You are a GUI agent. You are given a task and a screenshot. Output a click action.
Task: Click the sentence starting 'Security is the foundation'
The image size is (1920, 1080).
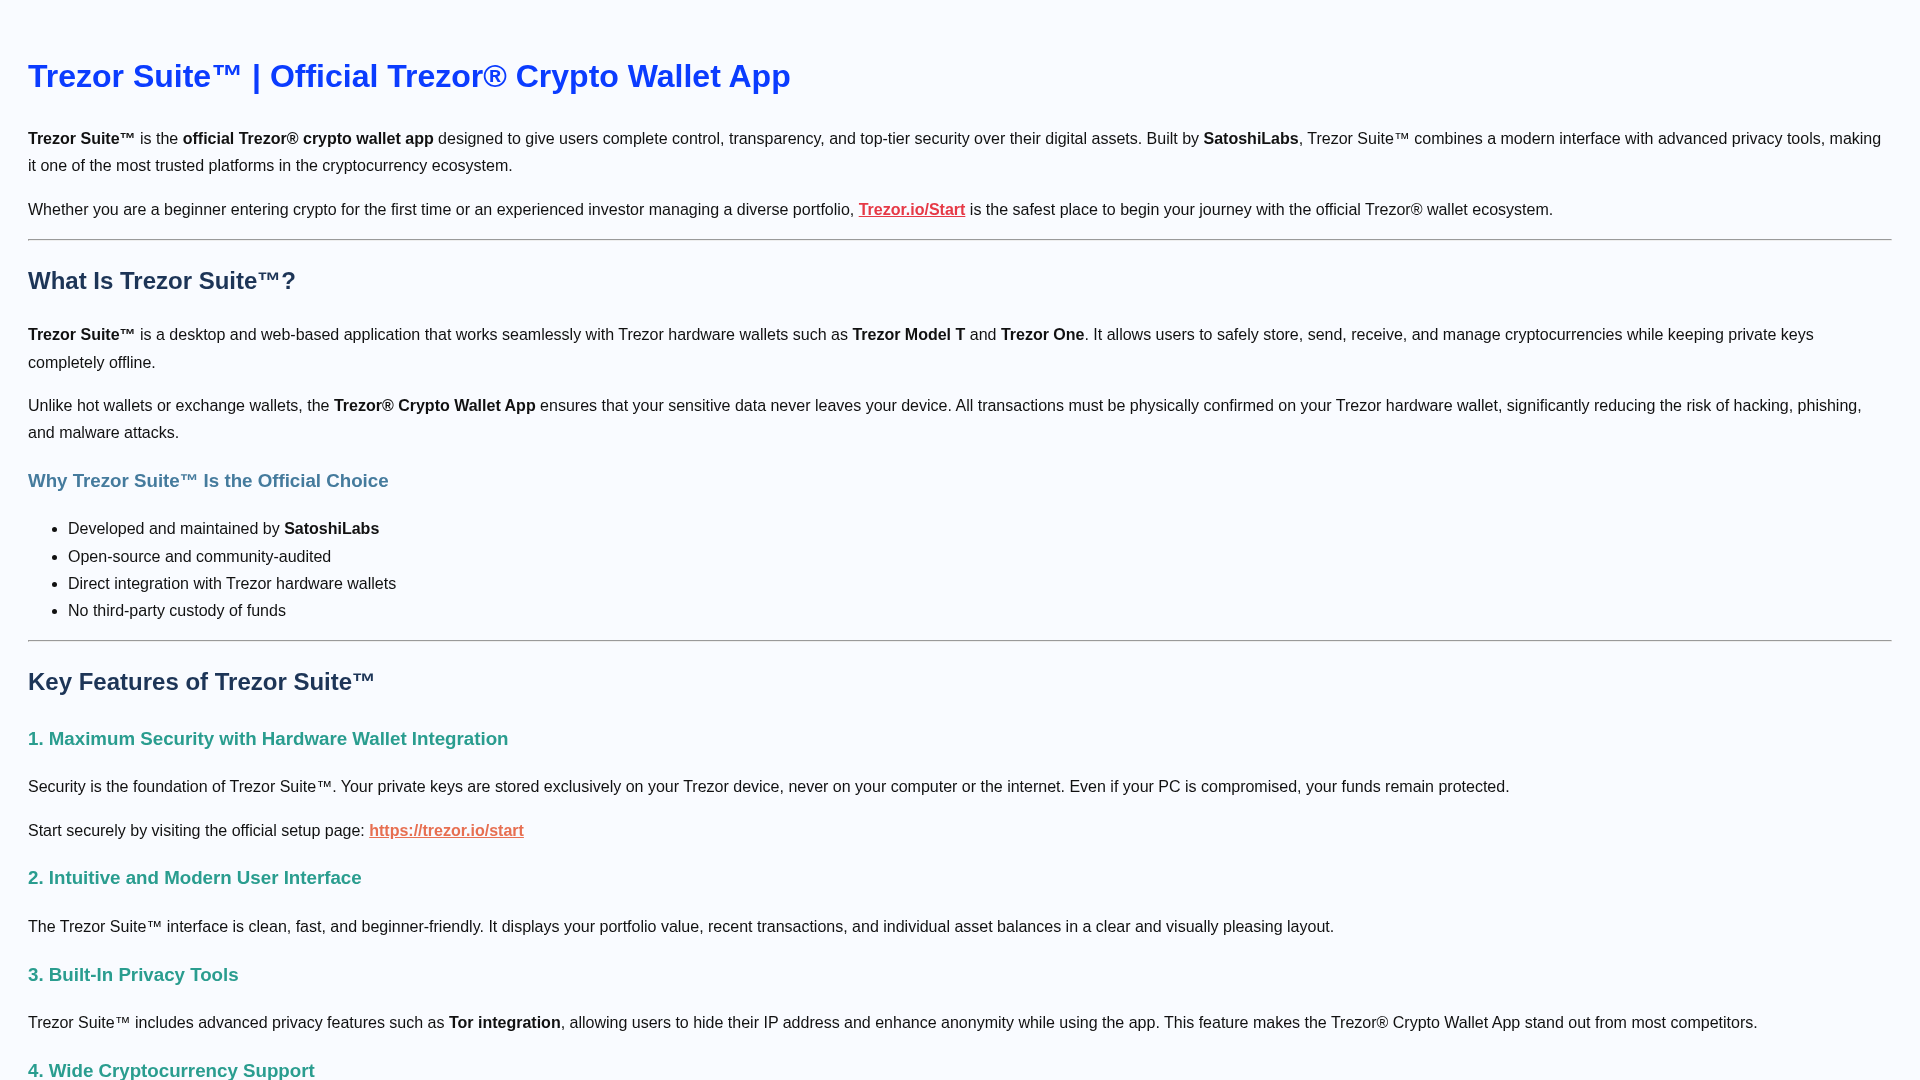click(x=768, y=787)
